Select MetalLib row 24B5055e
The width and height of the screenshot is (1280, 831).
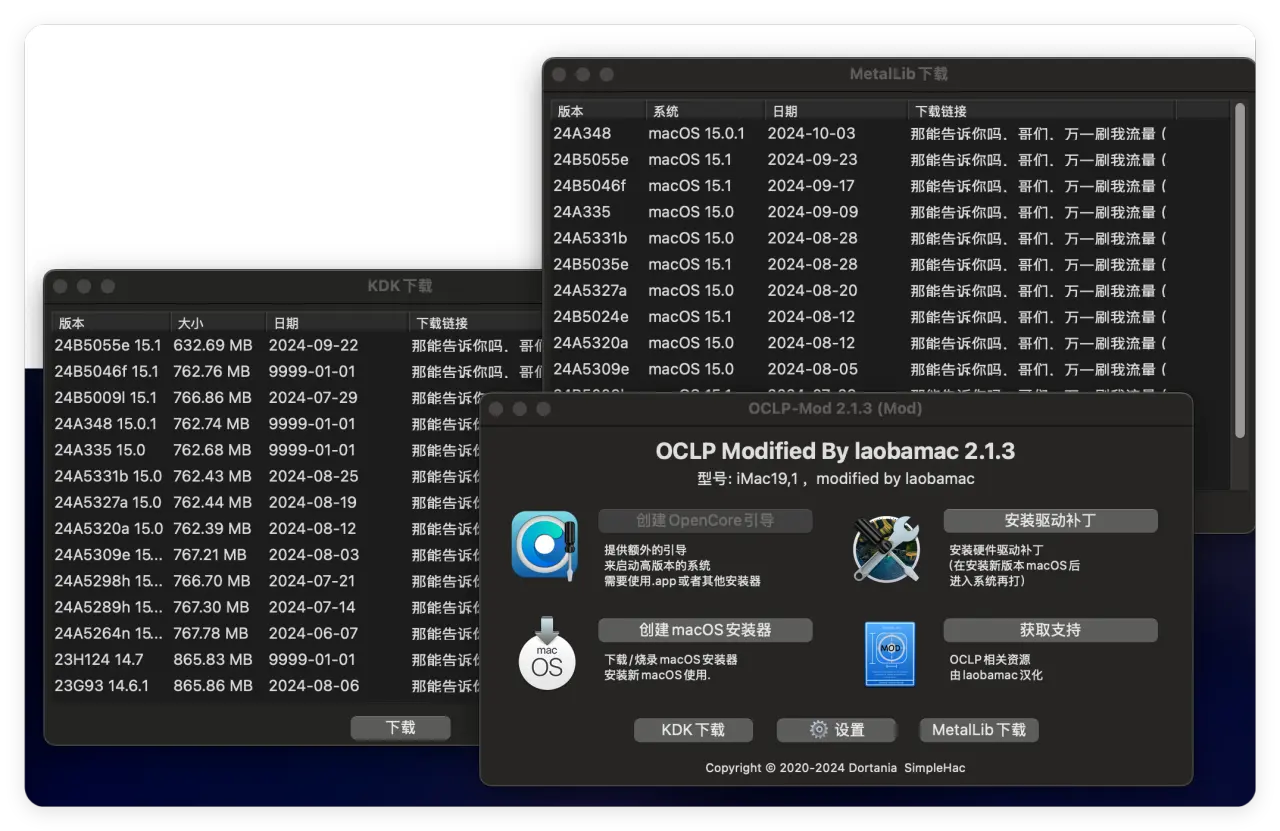pos(891,159)
